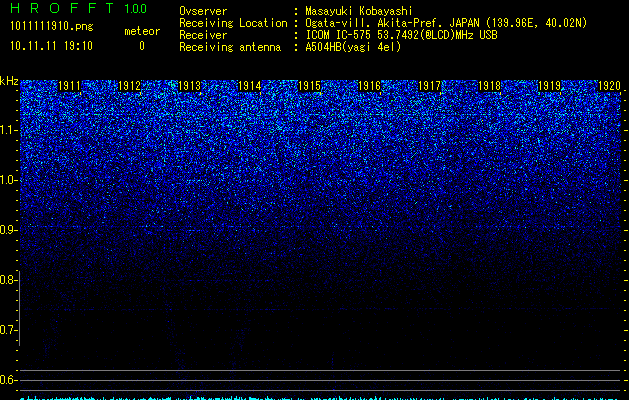Screen dimensions: 629x400
Task: Click the 1912 time marker
Action: [x=130, y=86]
